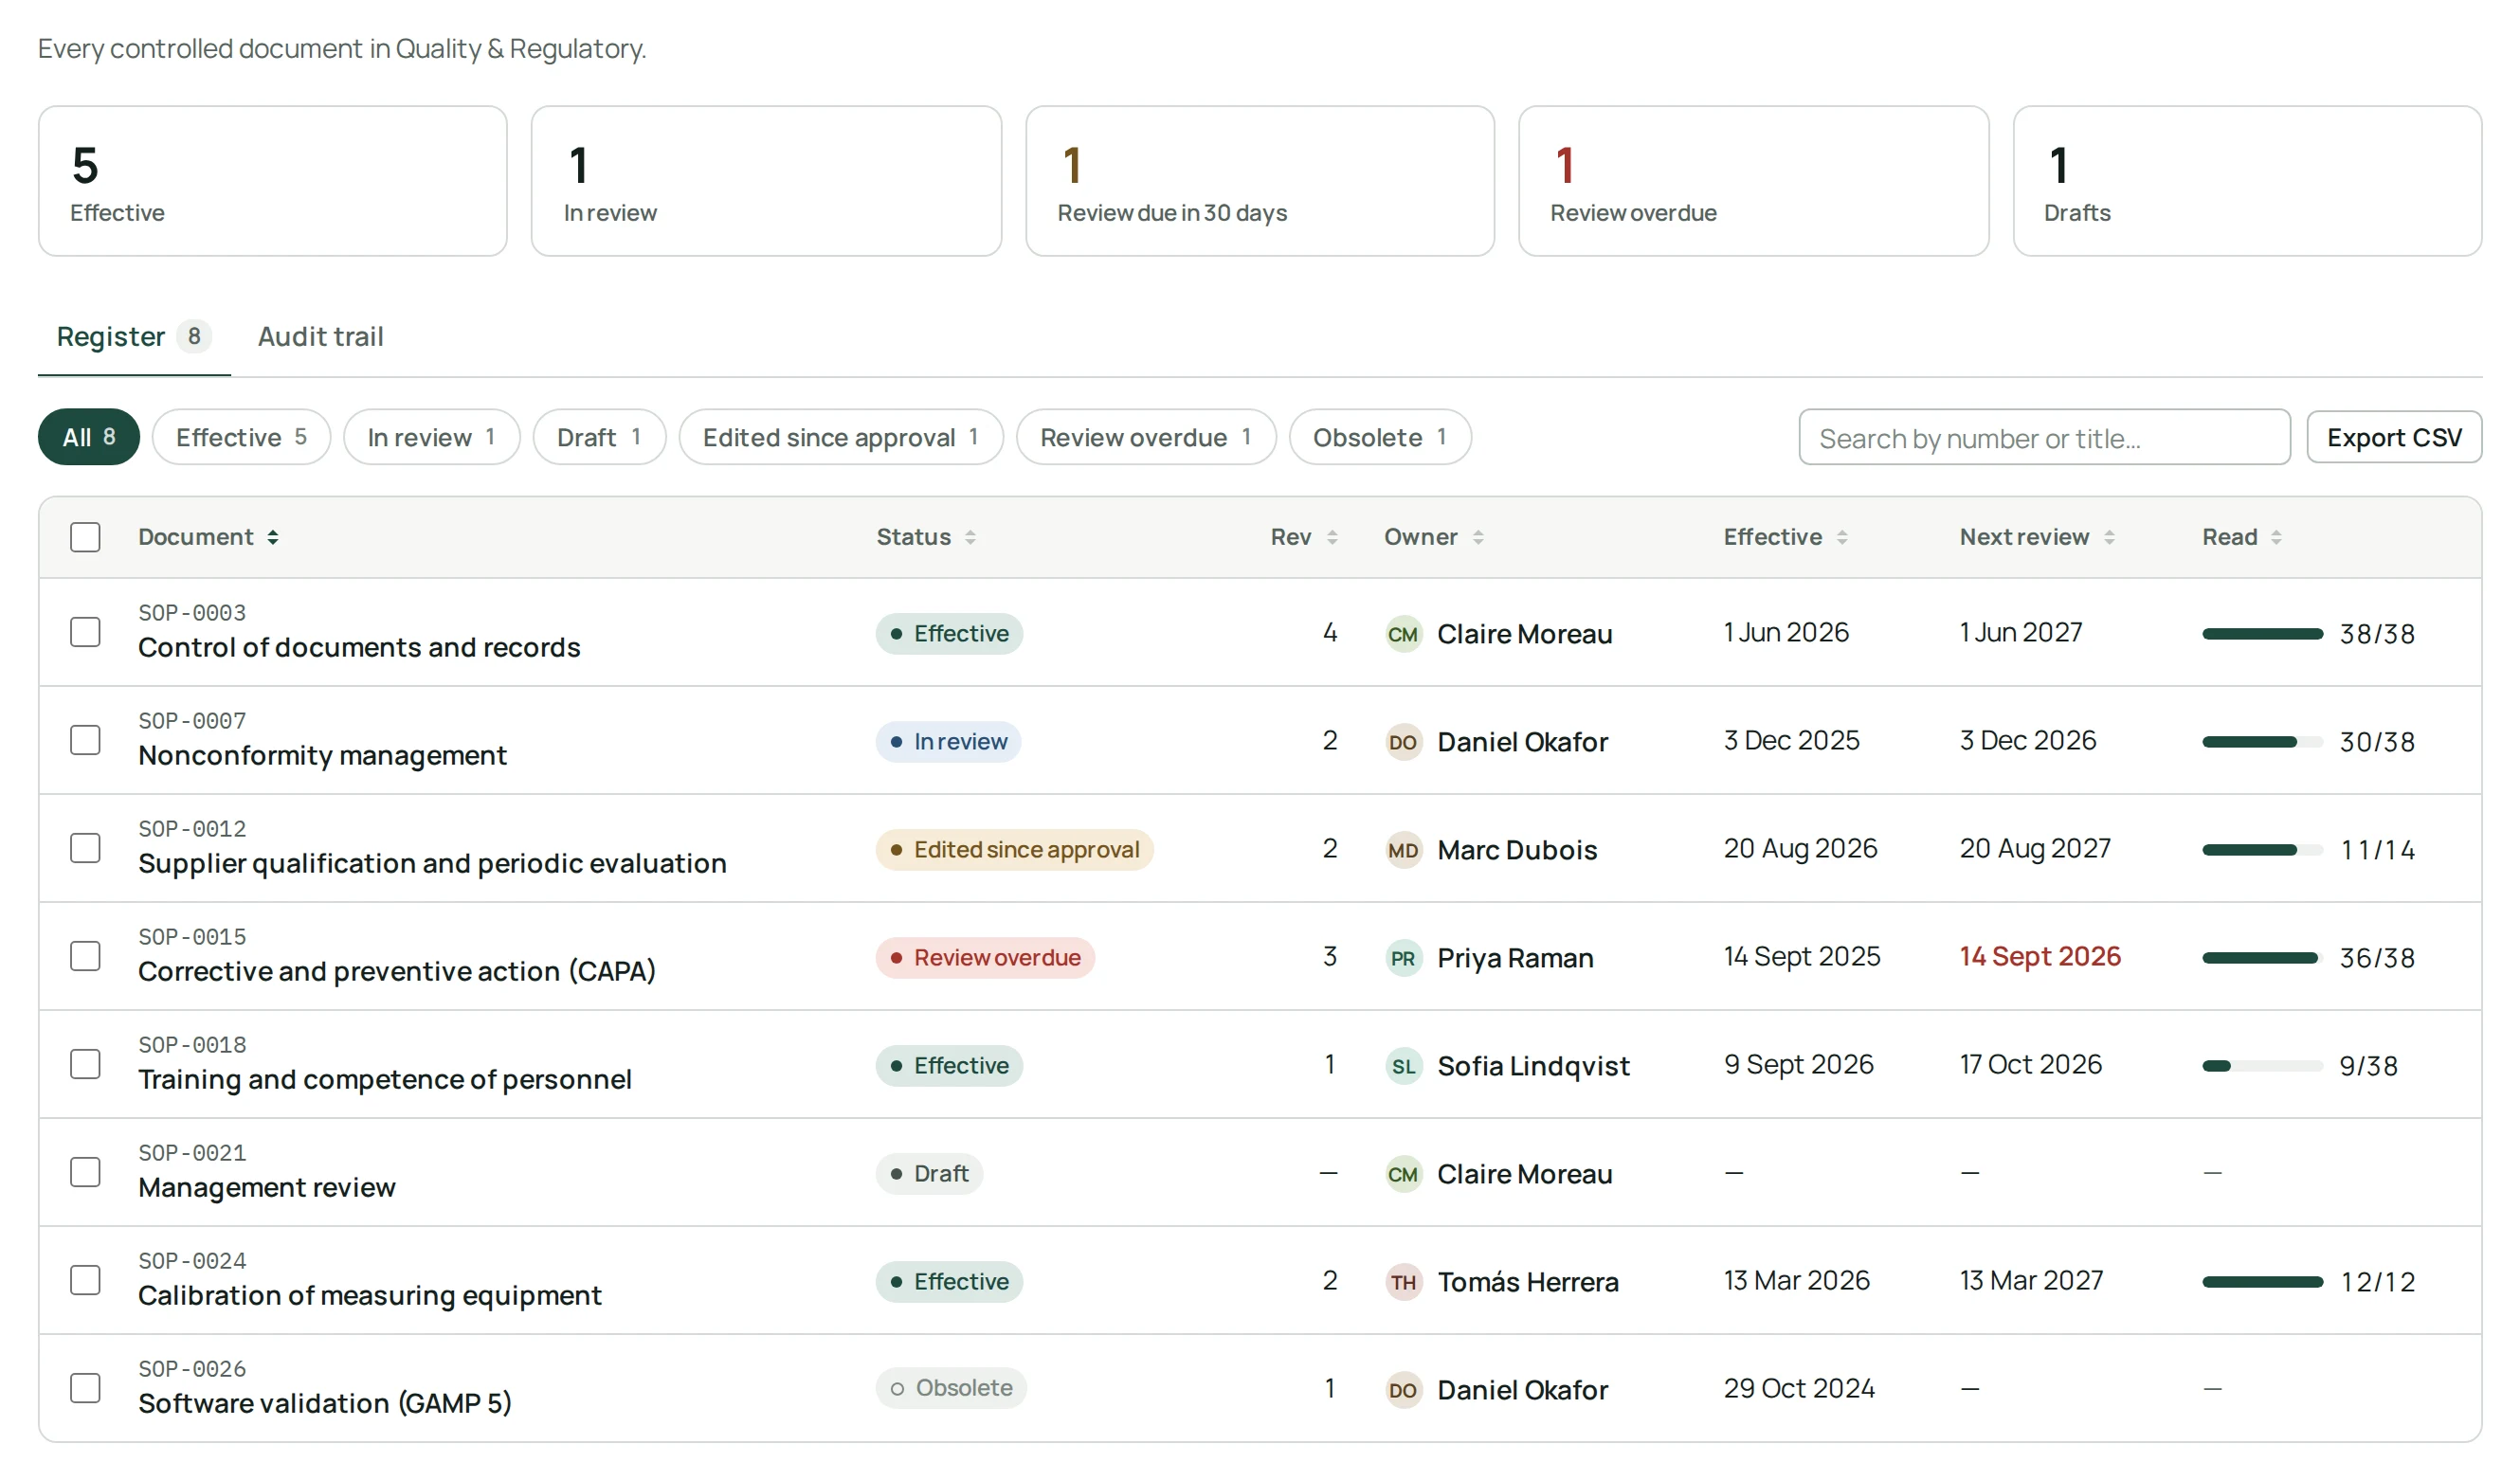Click the sort icon in the Status column header
Image resolution: width=2520 pixels, height=1480 pixels.
(x=970, y=537)
